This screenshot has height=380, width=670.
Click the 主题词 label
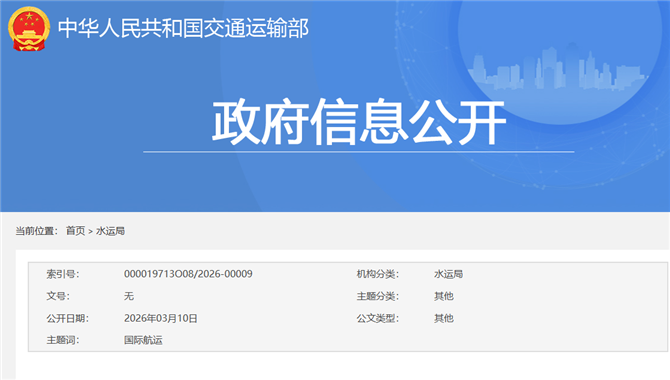63,340
